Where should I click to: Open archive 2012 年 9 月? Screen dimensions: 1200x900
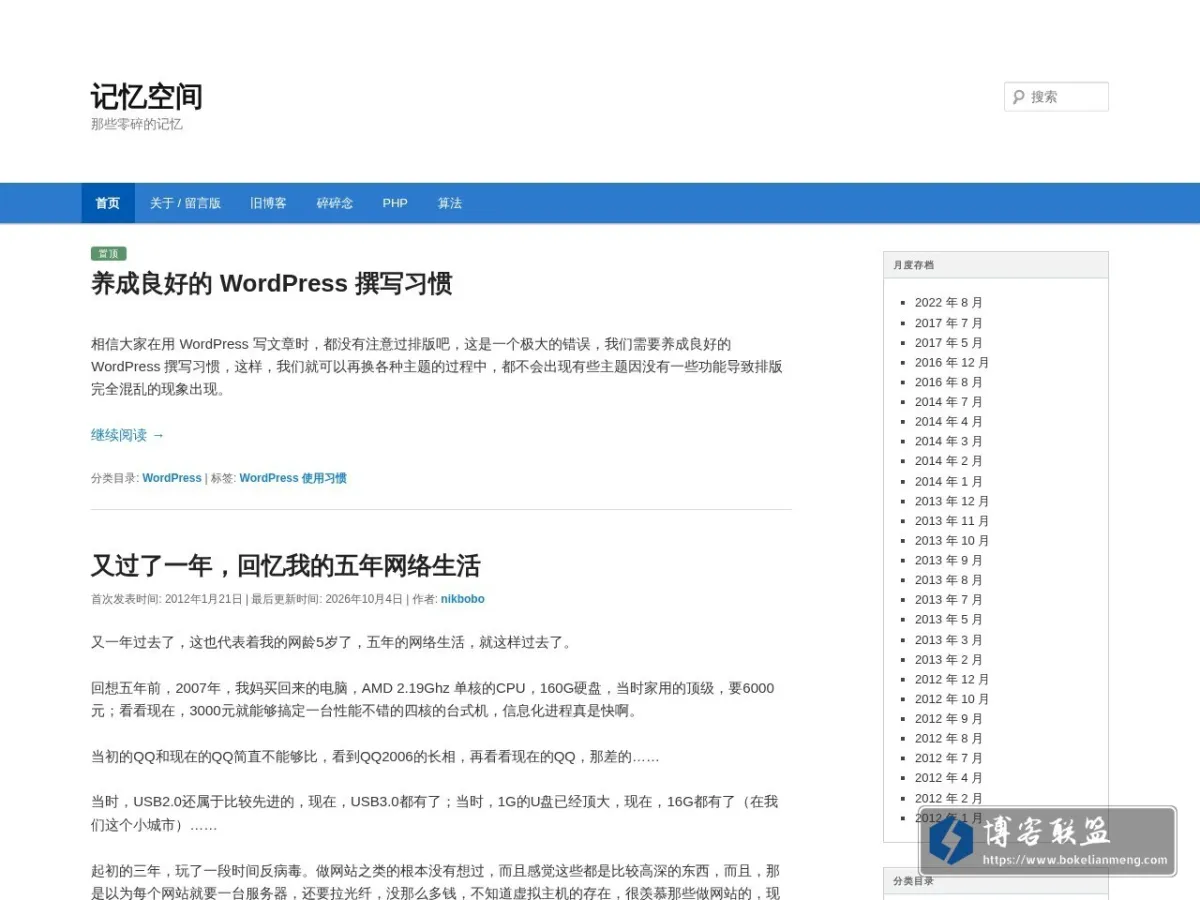tap(949, 719)
